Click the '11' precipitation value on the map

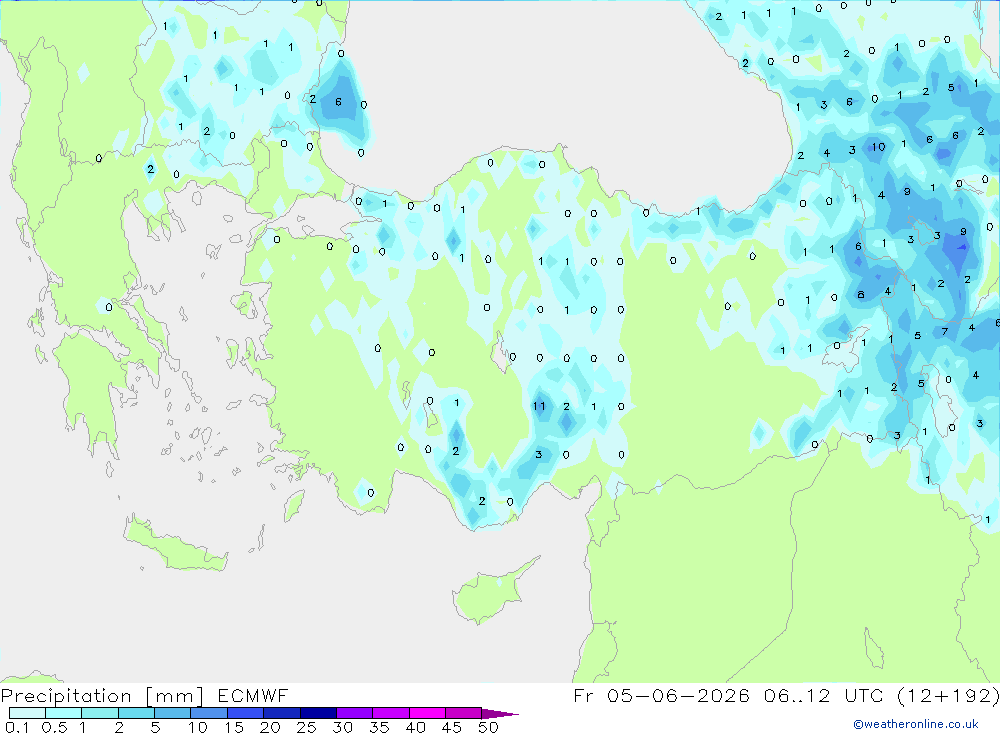pos(540,406)
